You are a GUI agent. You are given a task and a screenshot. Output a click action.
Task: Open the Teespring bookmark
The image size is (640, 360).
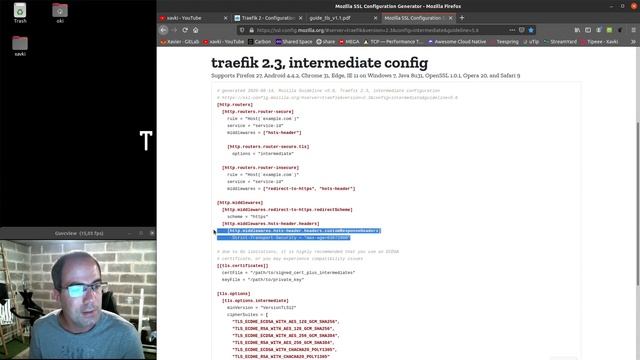(504, 42)
